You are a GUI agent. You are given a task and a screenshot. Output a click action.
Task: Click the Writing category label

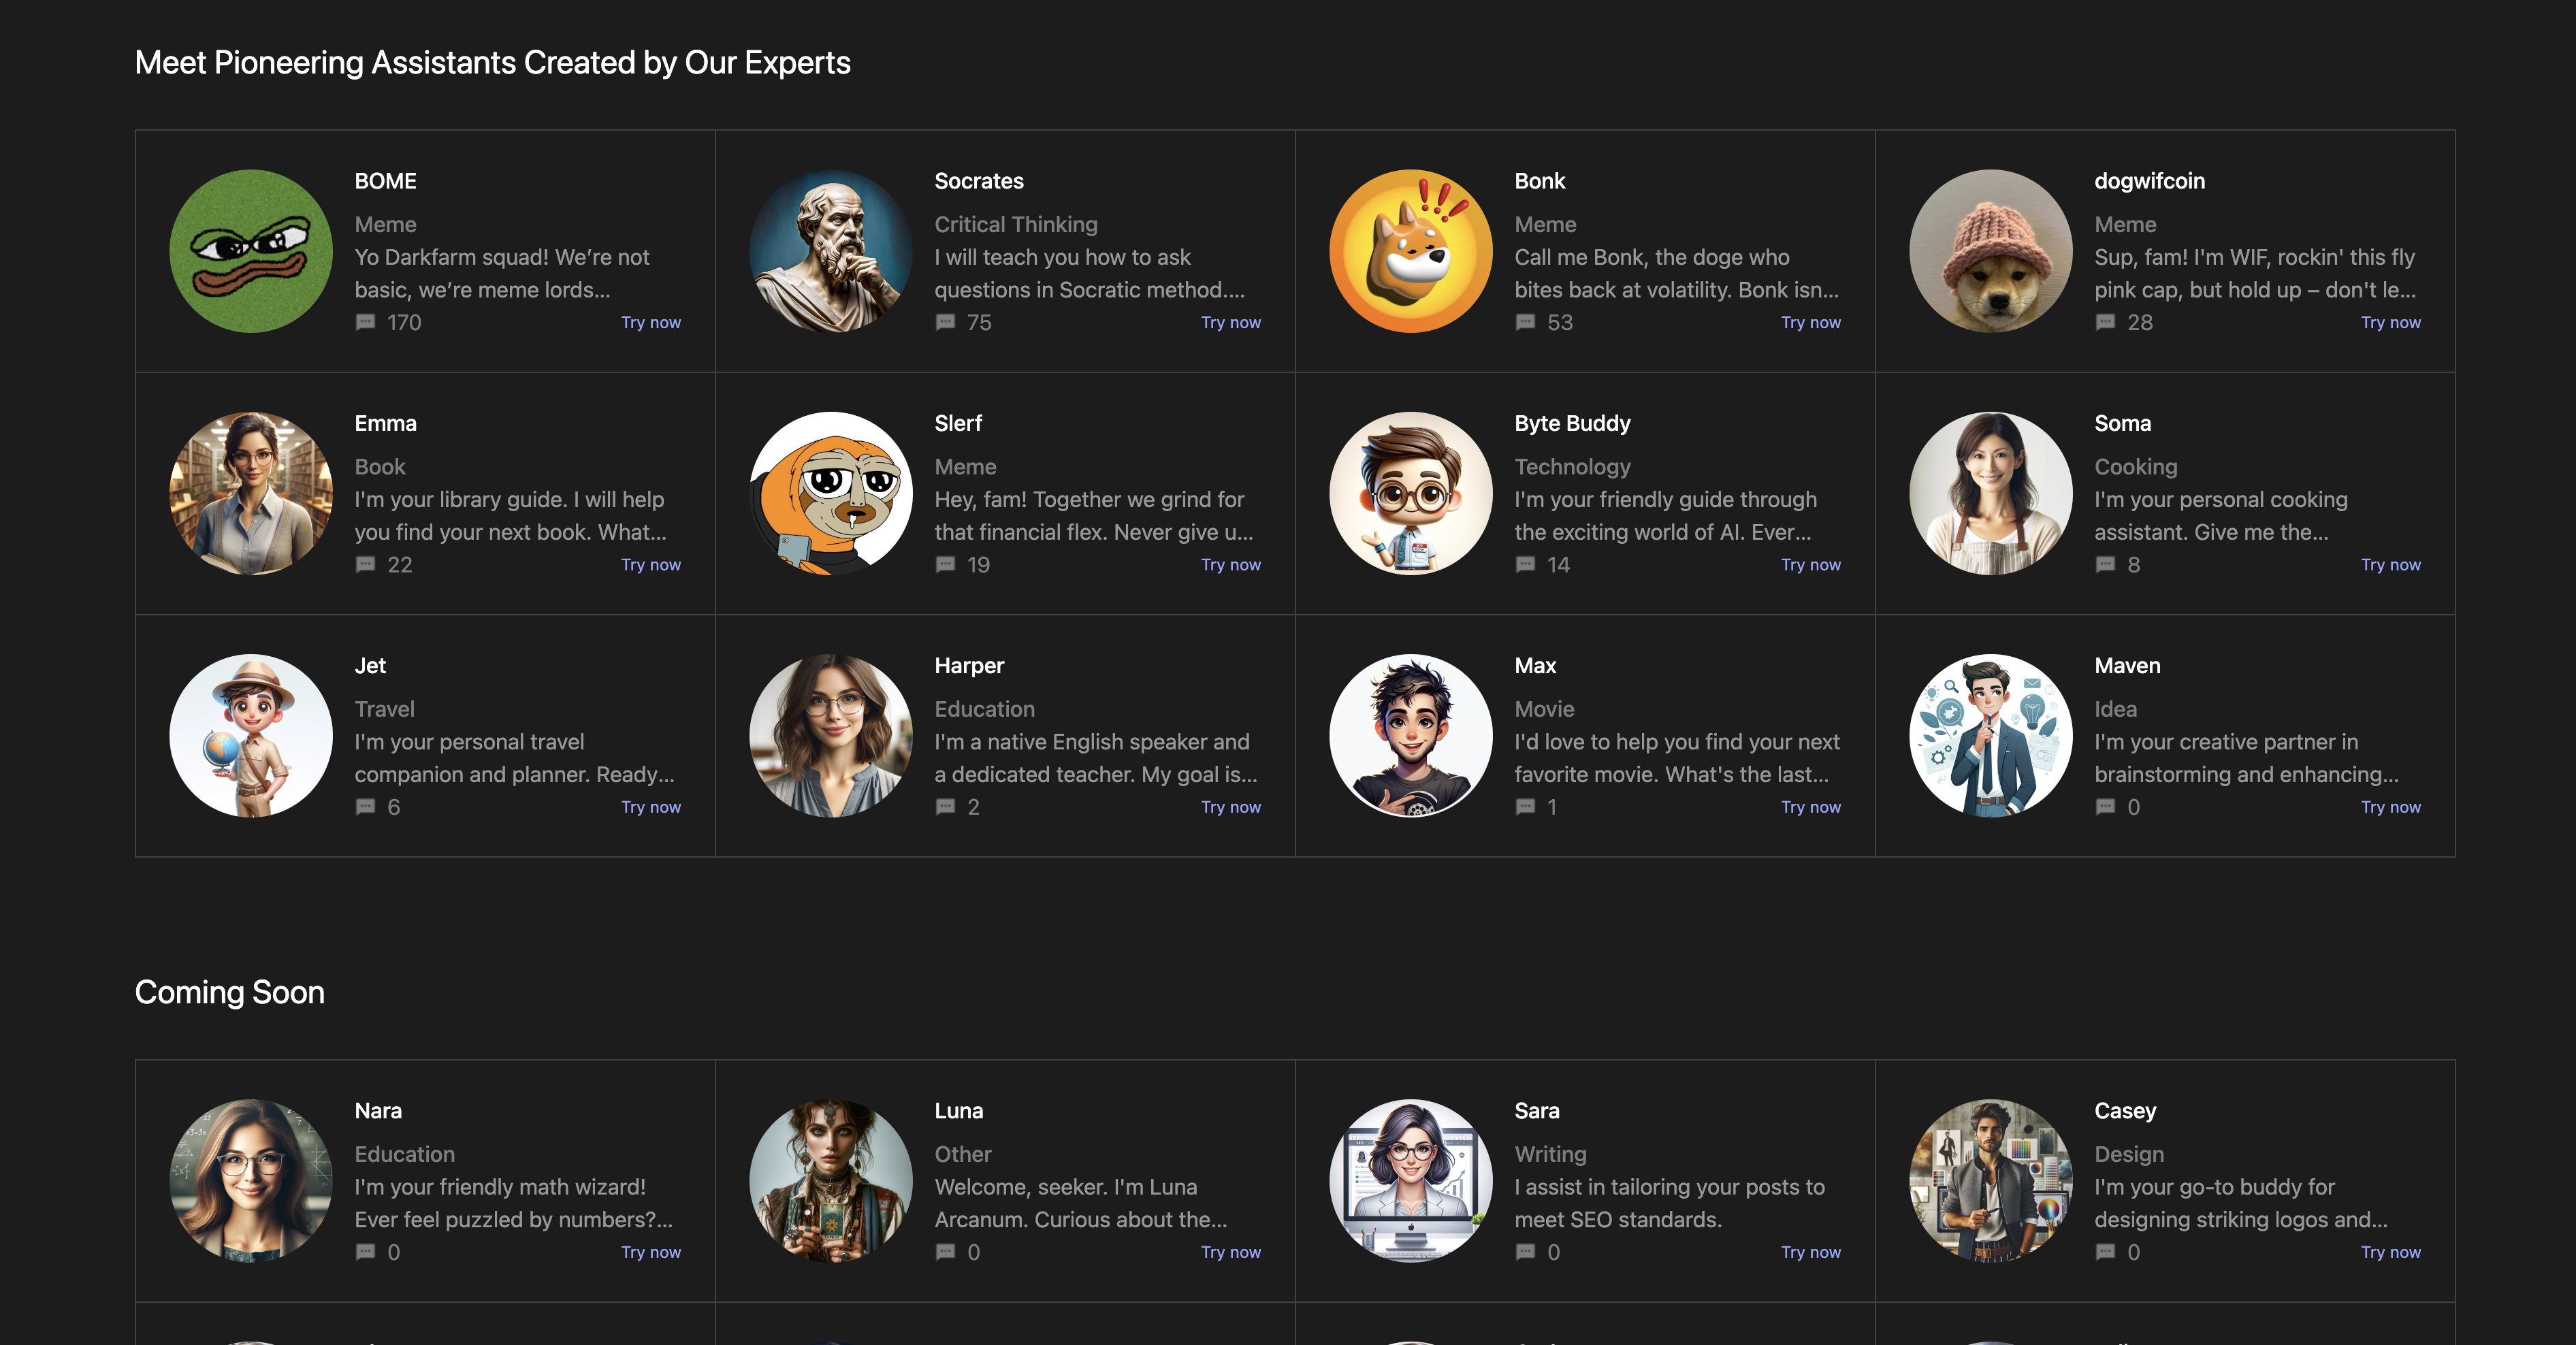pos(1550,1154)
